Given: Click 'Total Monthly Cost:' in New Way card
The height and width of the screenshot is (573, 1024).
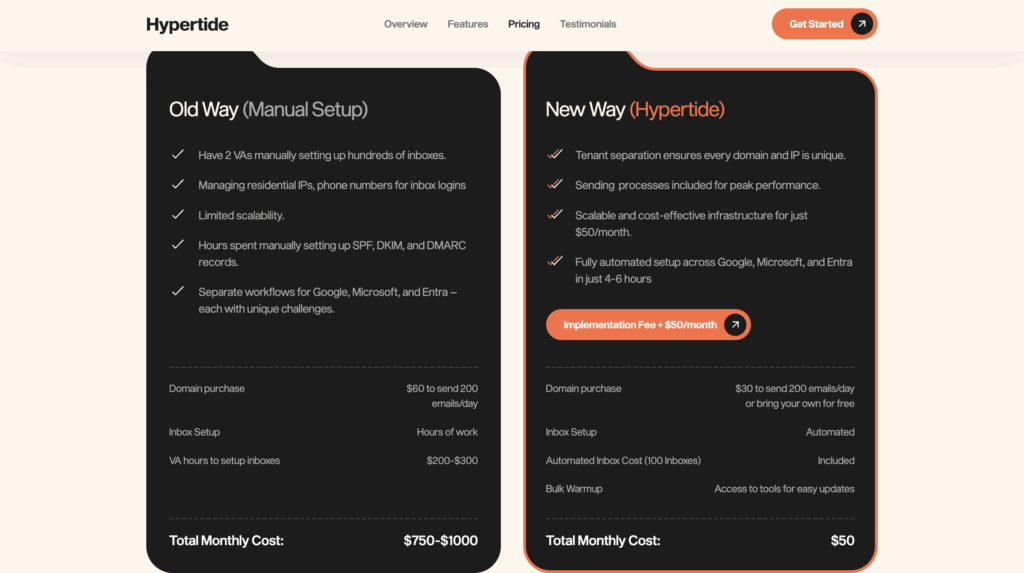Looking at the screenshot, I should (603, 540).
